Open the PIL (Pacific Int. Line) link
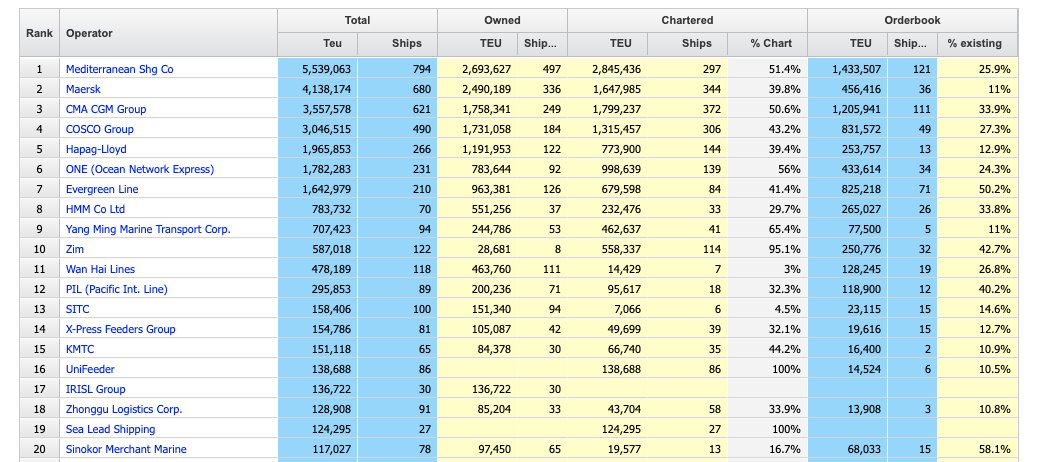Viewport: 1038px width, 462px height. (x=117, y=289)
